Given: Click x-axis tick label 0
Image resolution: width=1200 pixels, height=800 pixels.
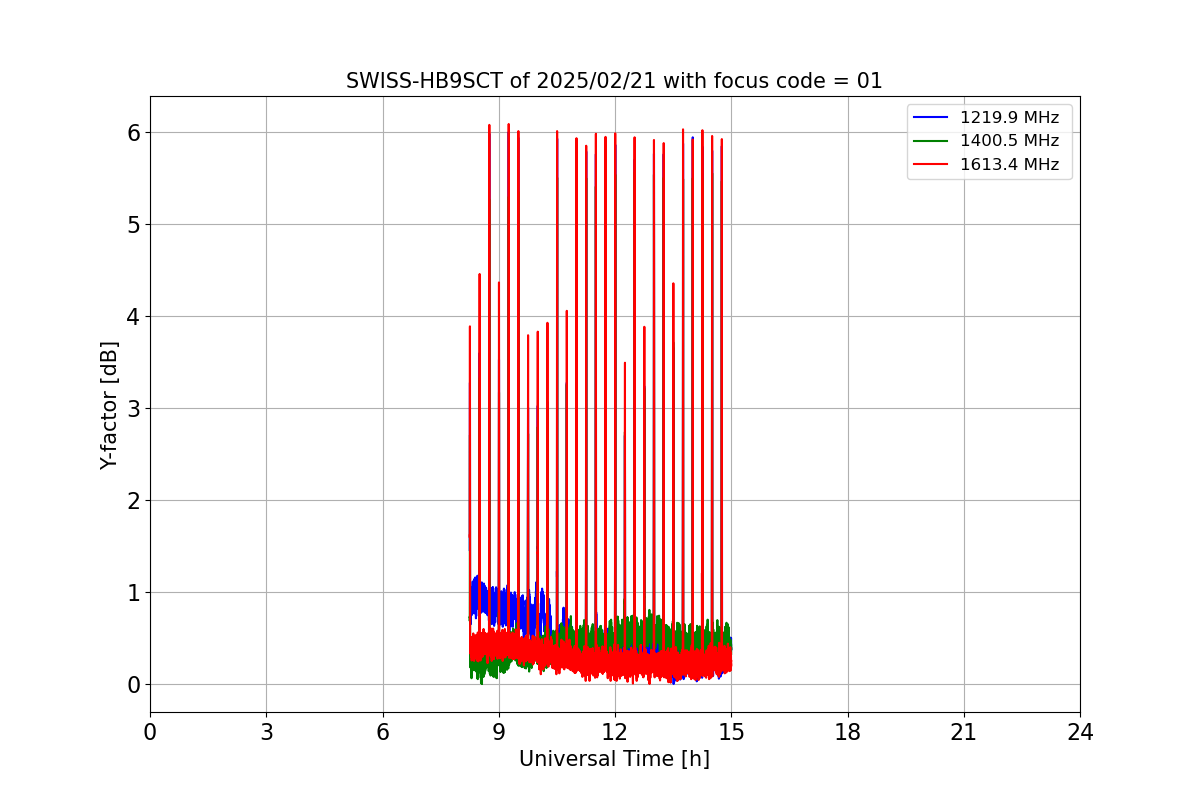Looking at the screenshot, I should 150,732.
